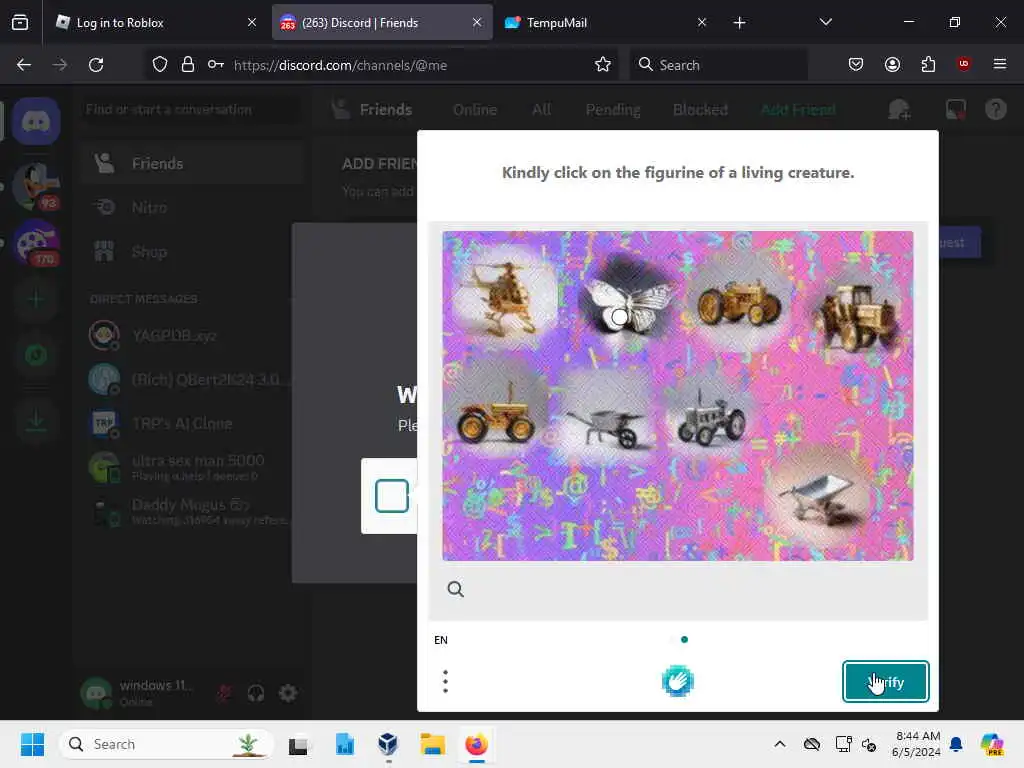The image size is (1024, 768).
Task: Open the Windows Start menu
Action: pos(32,744)
